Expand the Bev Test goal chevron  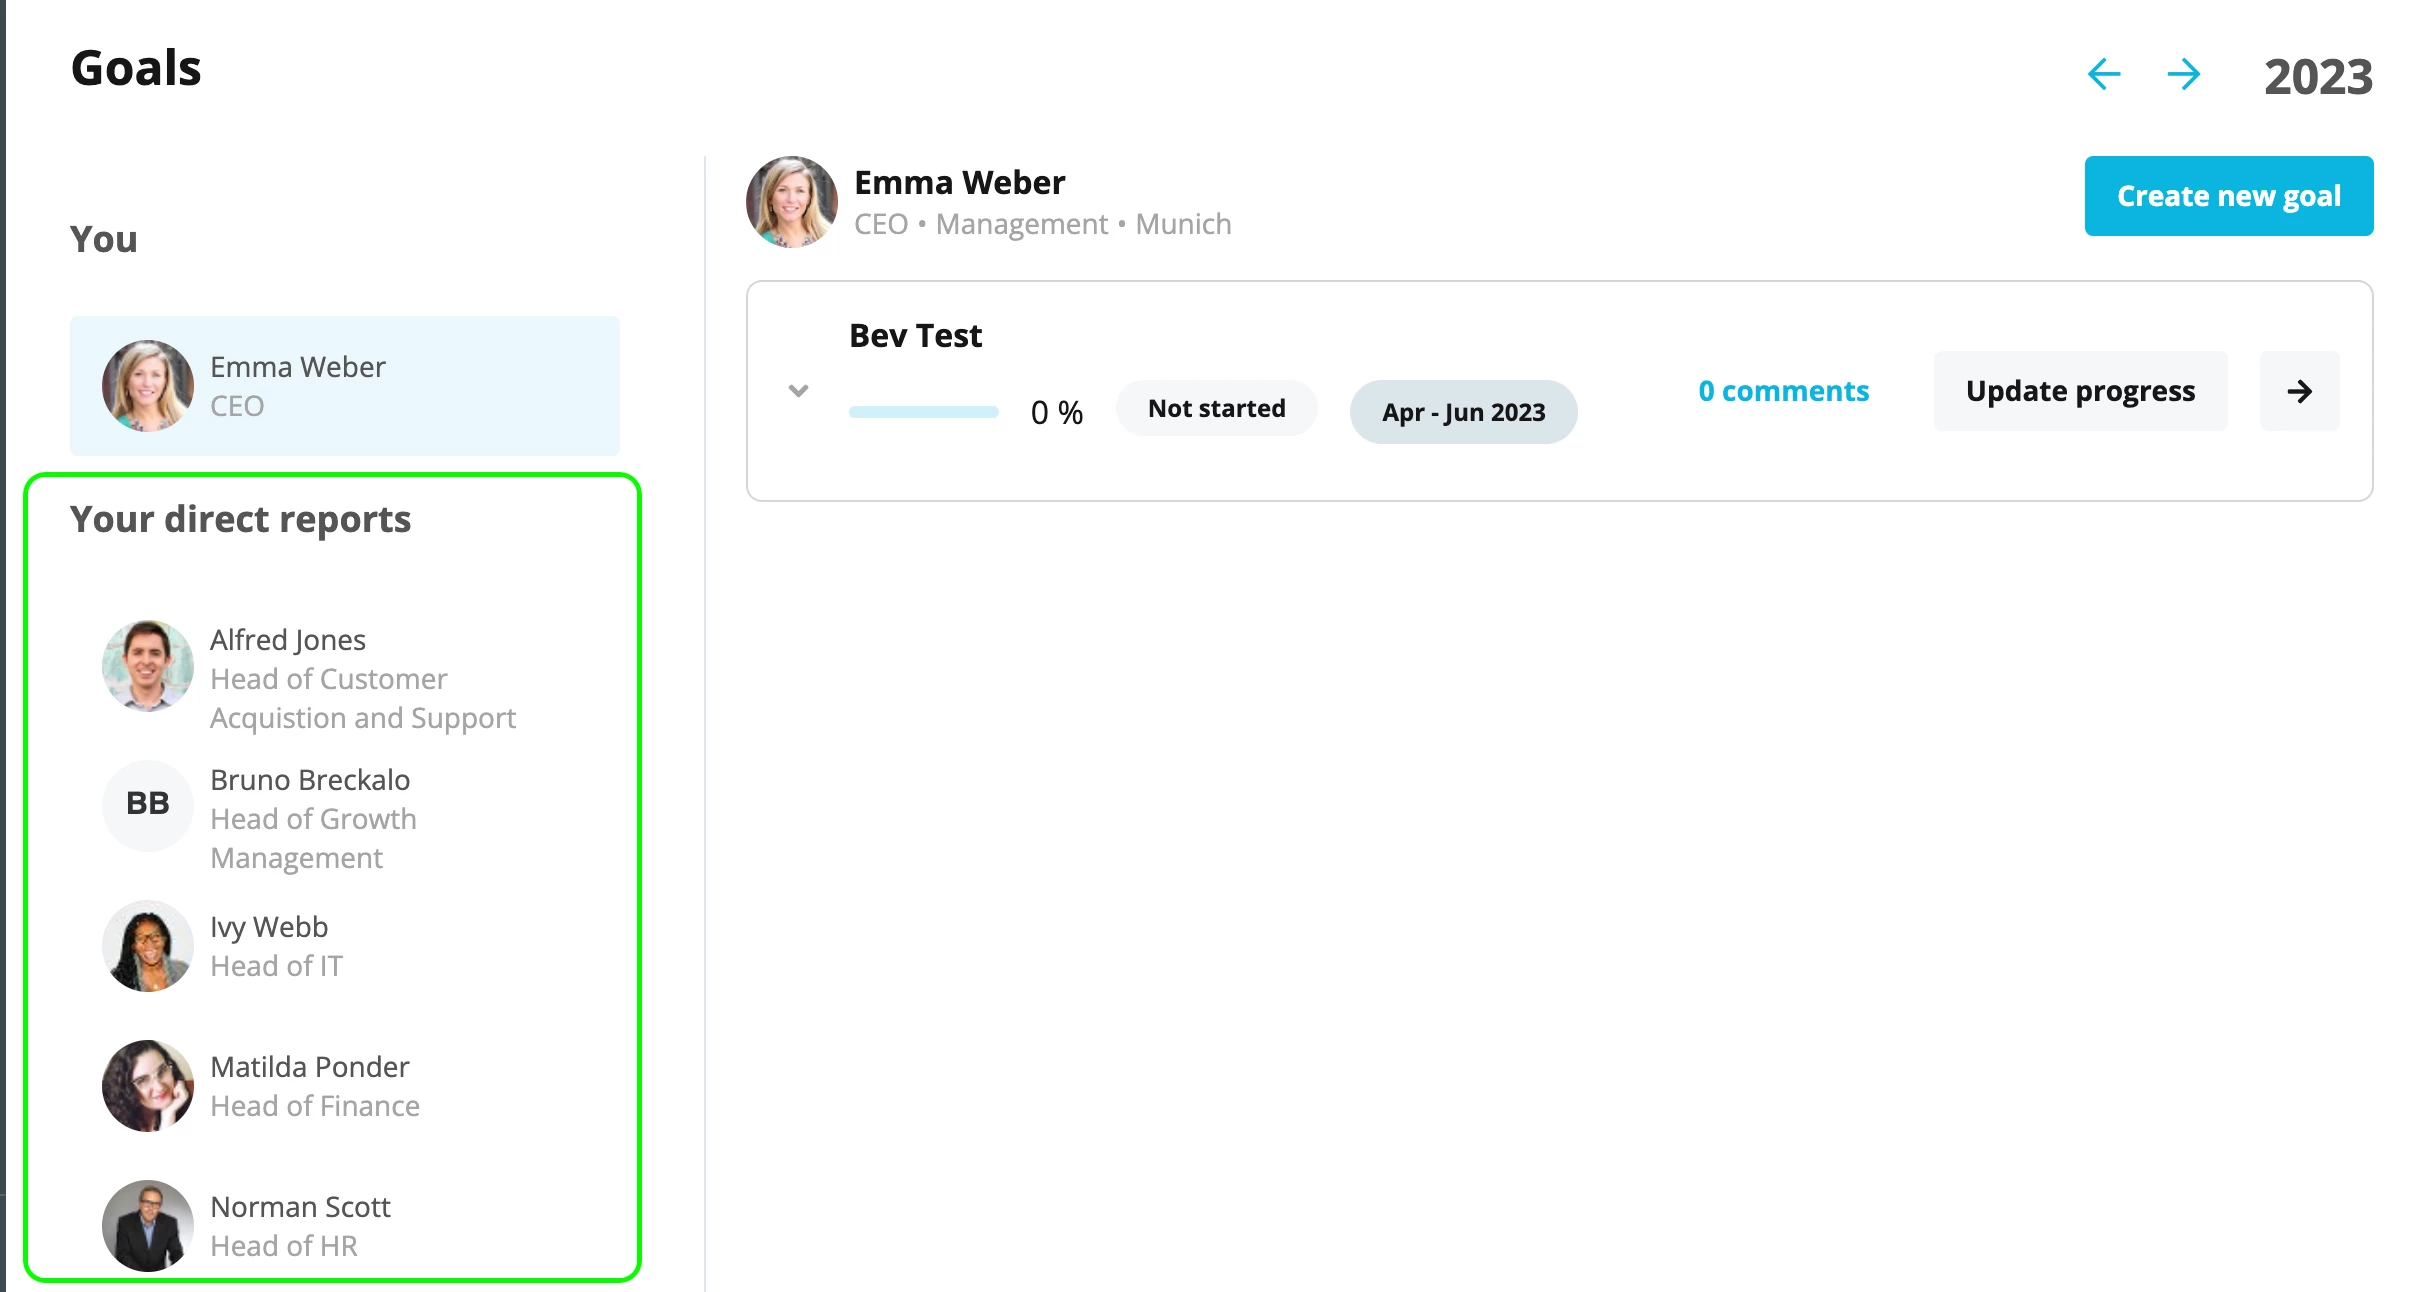[798, 391]
